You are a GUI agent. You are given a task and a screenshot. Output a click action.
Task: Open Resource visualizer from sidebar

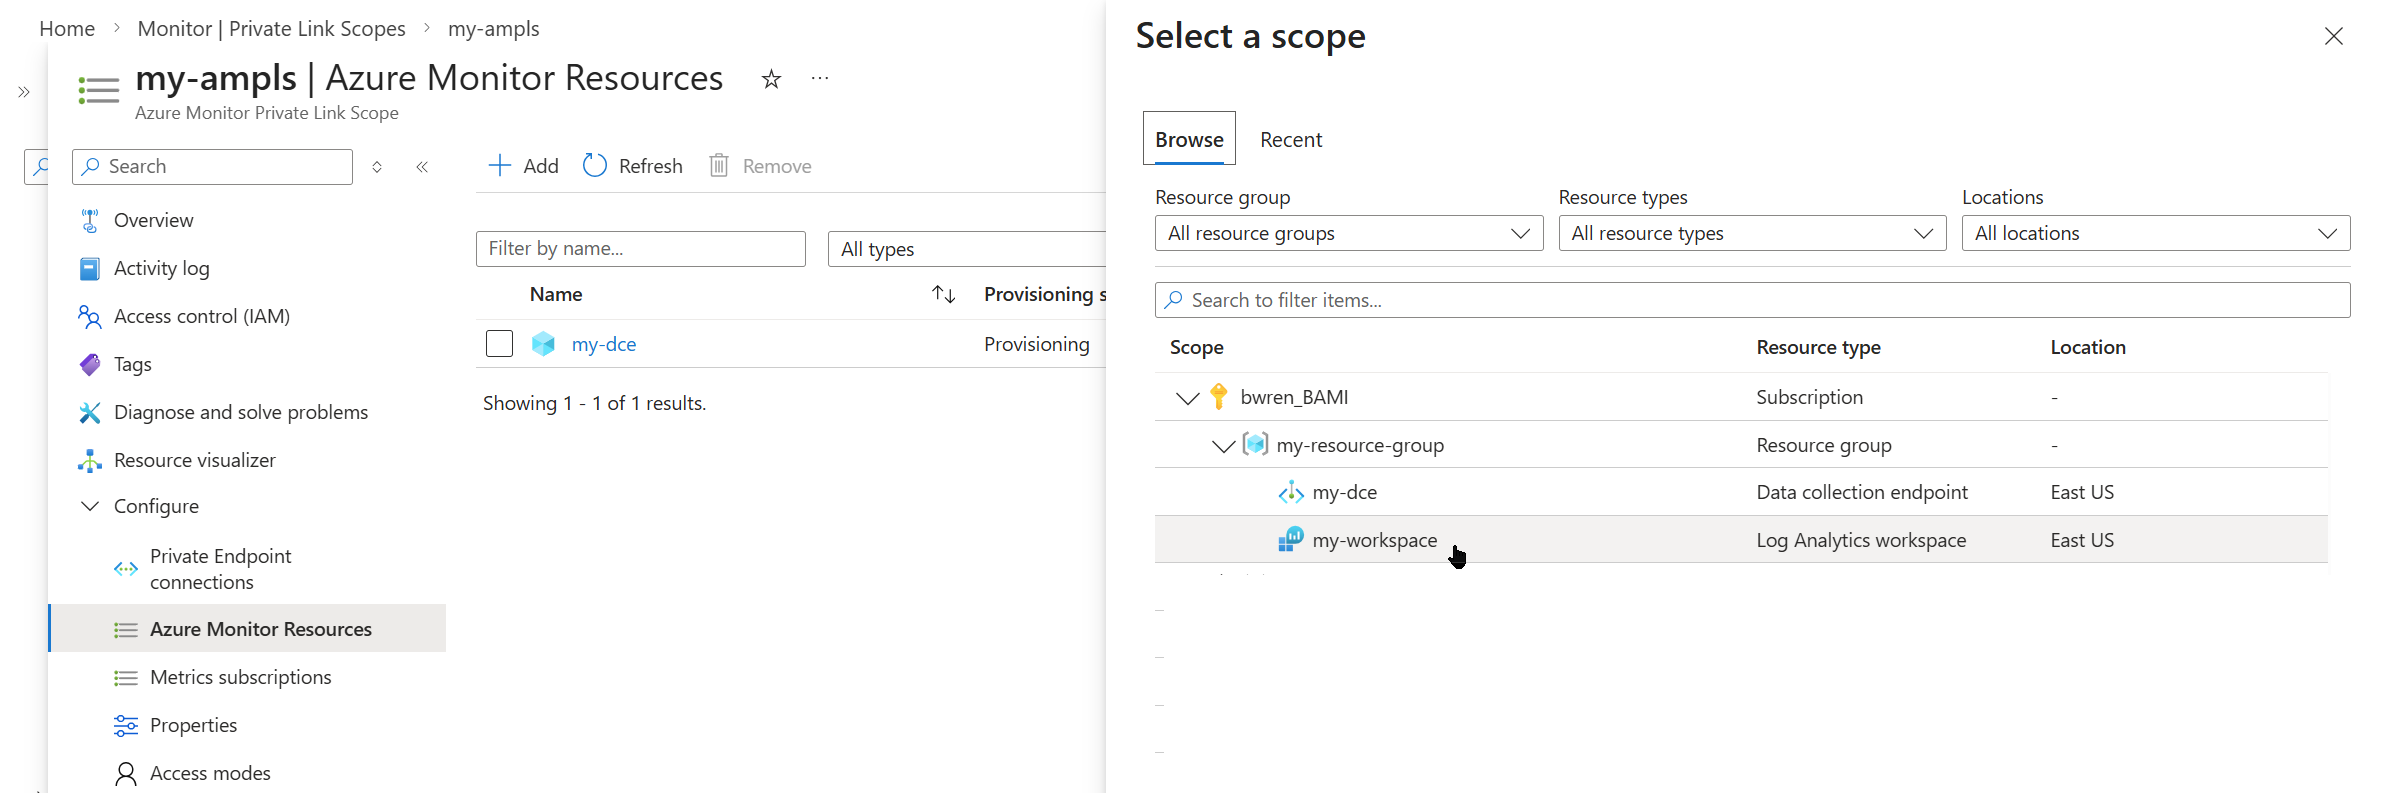click(194, 460)
